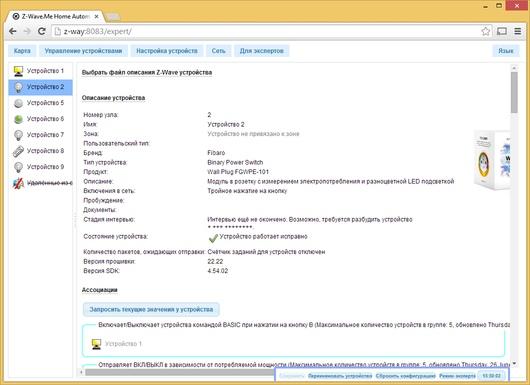Click the cast screen icon in address bar
This screenshot has height=385, width=530.
tap(502, 31)
